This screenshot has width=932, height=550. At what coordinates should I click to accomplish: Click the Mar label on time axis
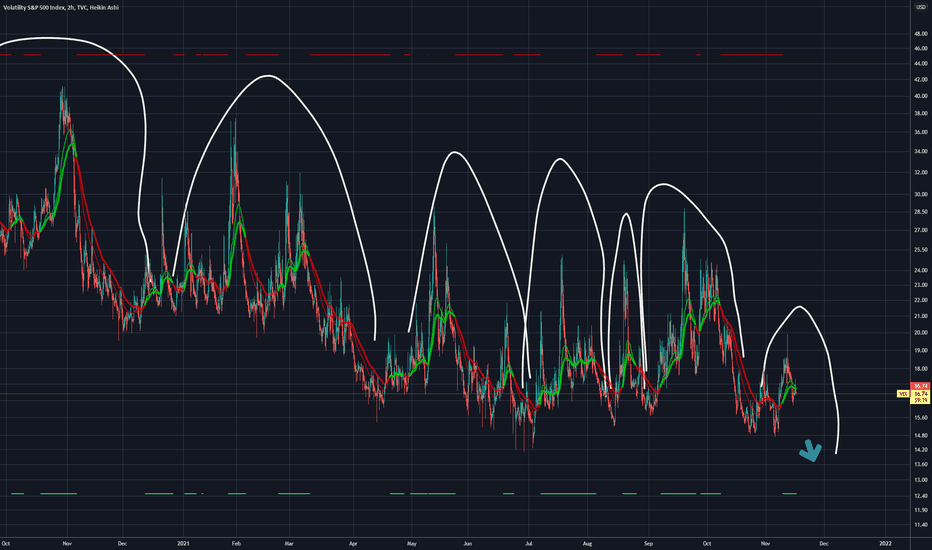tap(289, 543)
